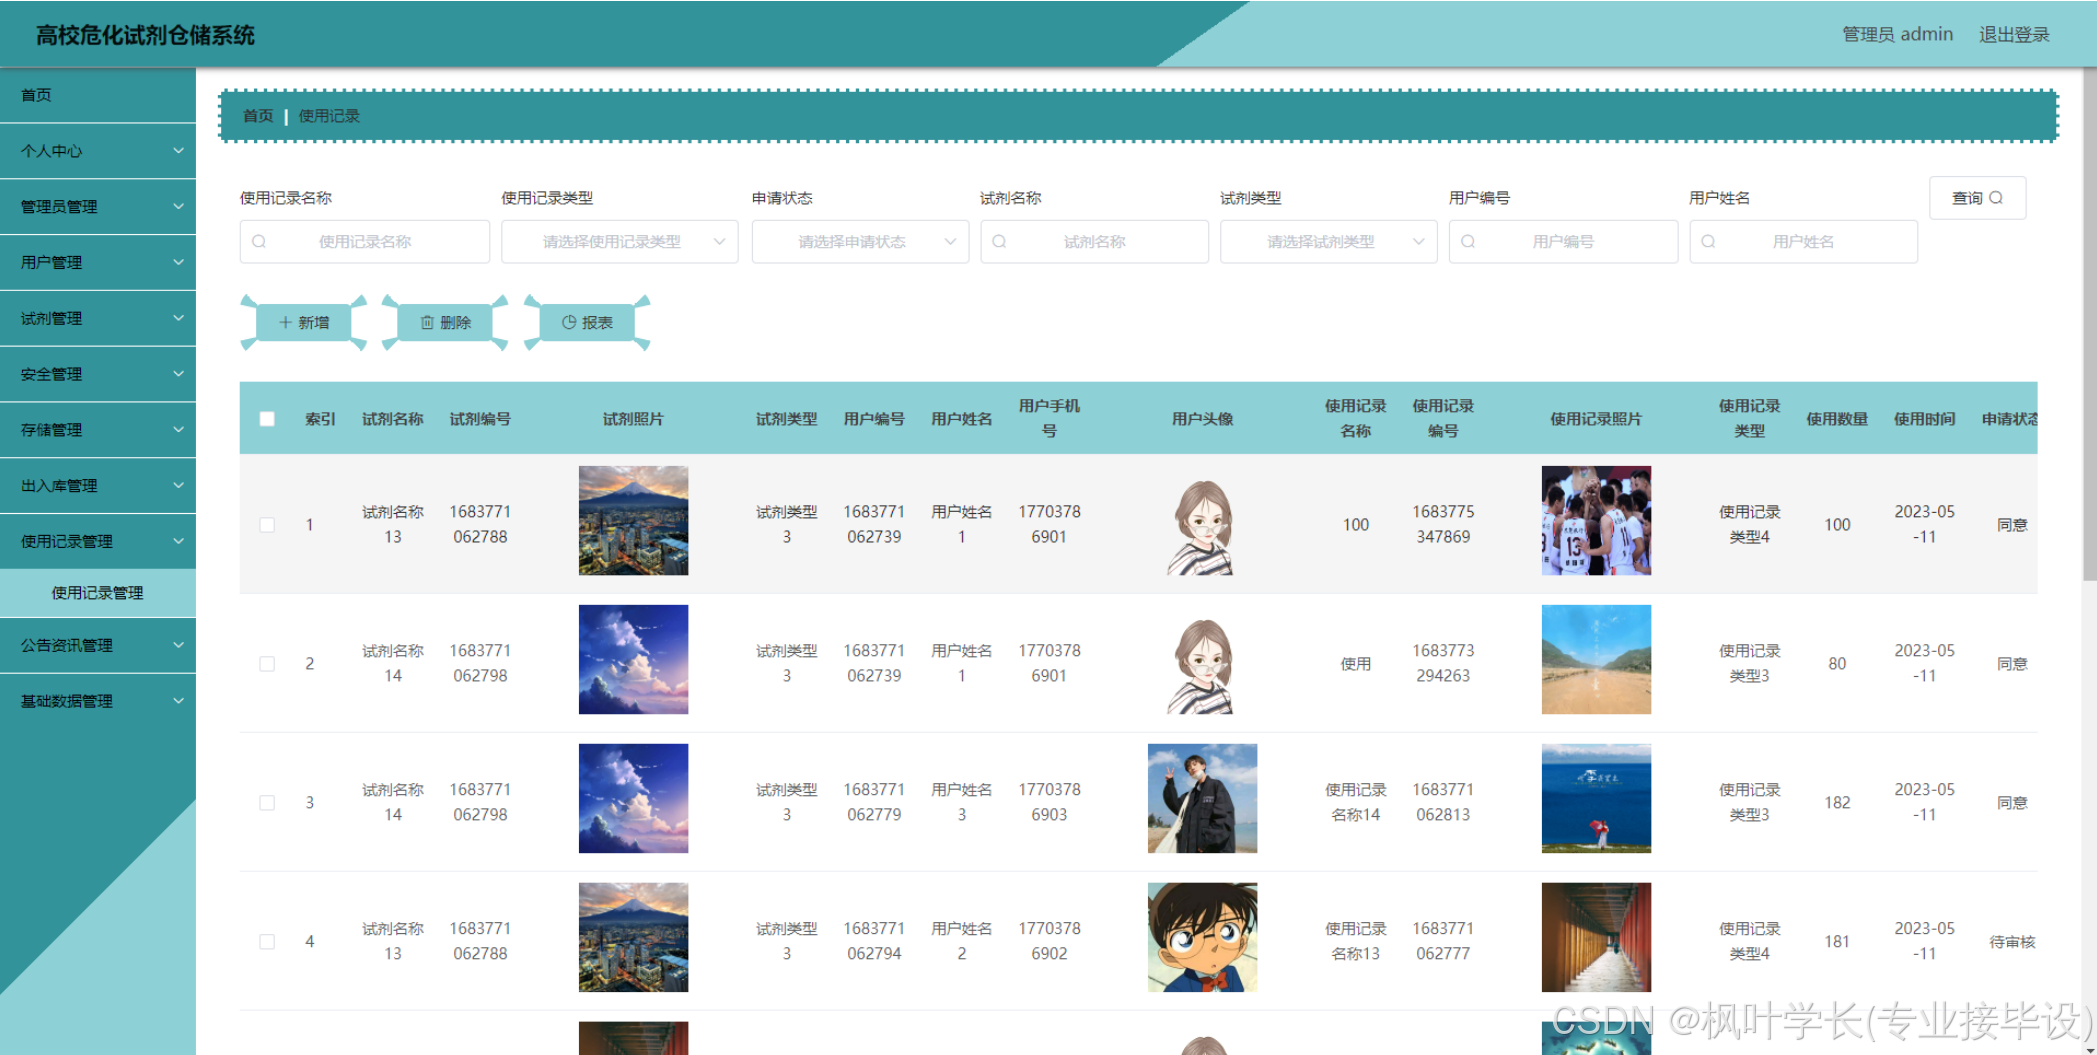Expand 管理员管理 sidebar menu
This screenshot has height=1055, width=2097.
tap(98, 207)
